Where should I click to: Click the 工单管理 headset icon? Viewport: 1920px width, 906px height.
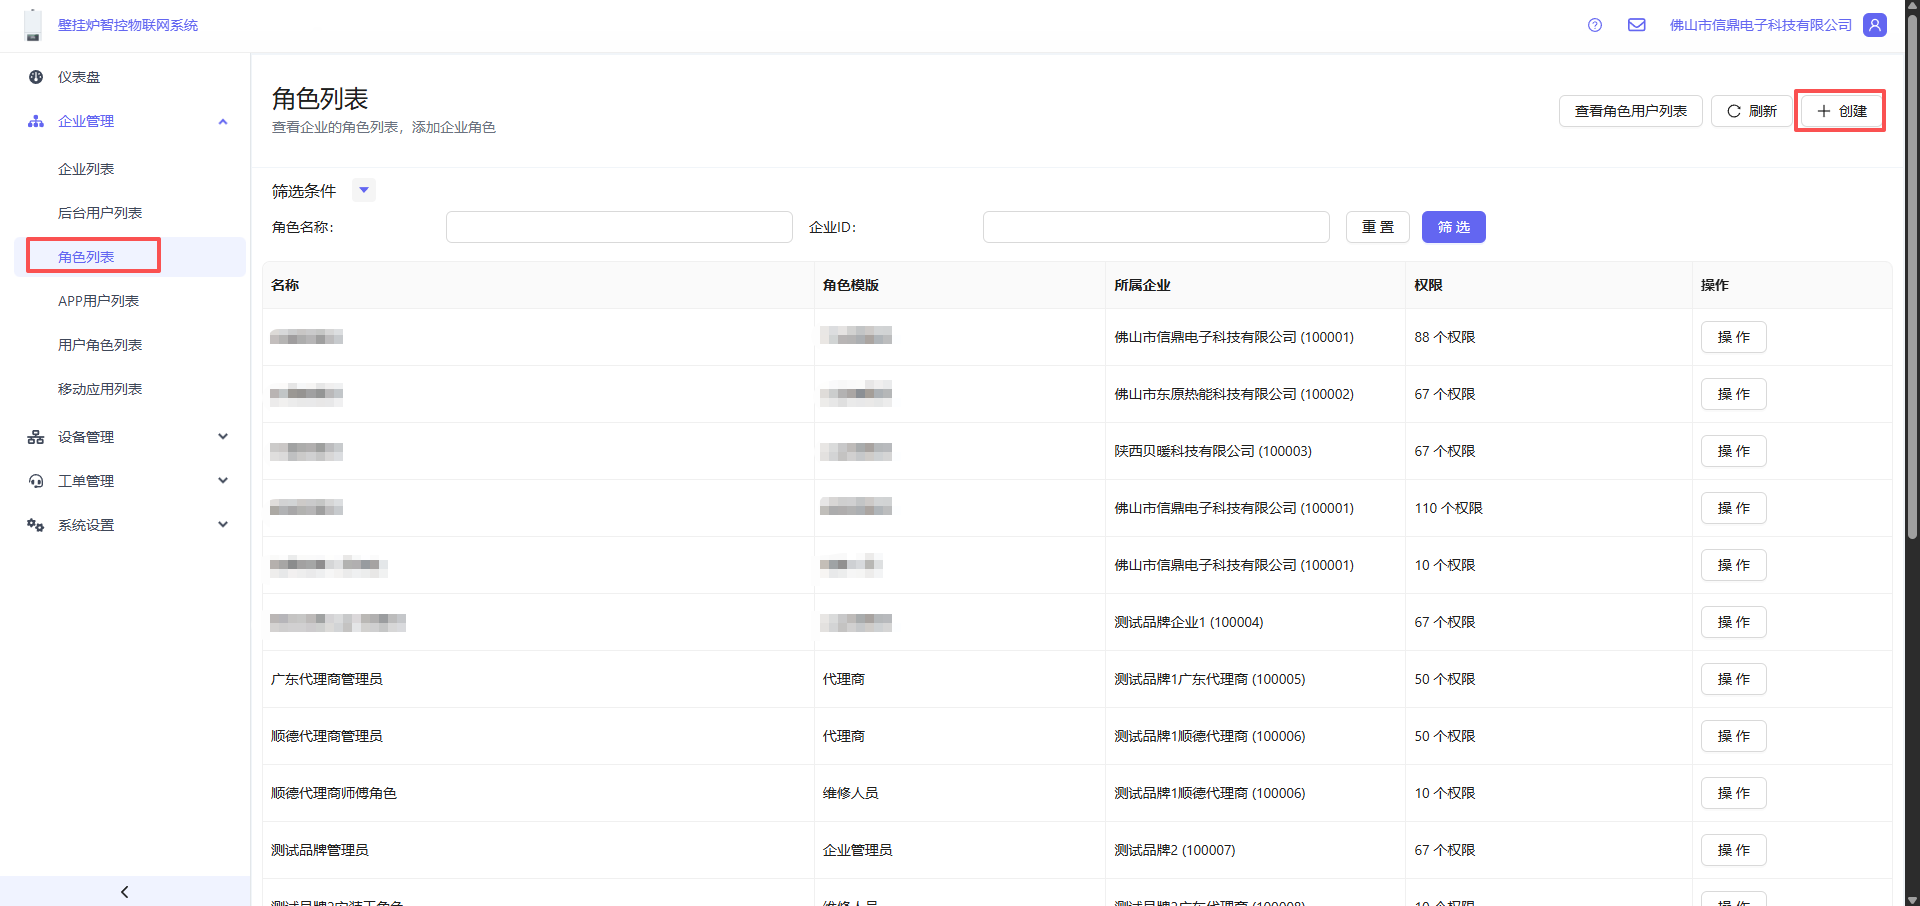pyautogui.click(x=36, y=481)
